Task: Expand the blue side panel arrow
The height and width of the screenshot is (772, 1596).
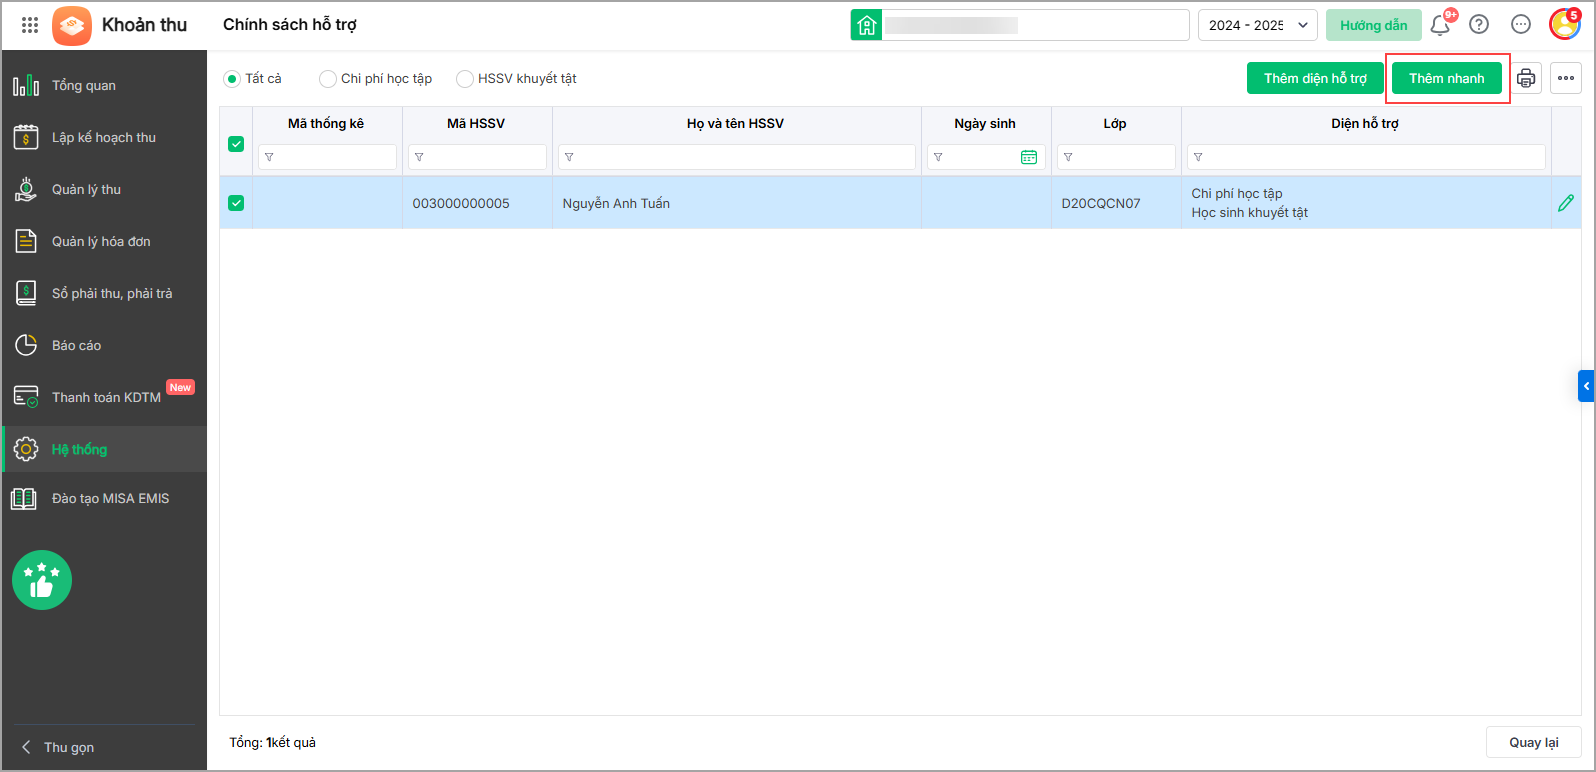Action: point(1586,386)
